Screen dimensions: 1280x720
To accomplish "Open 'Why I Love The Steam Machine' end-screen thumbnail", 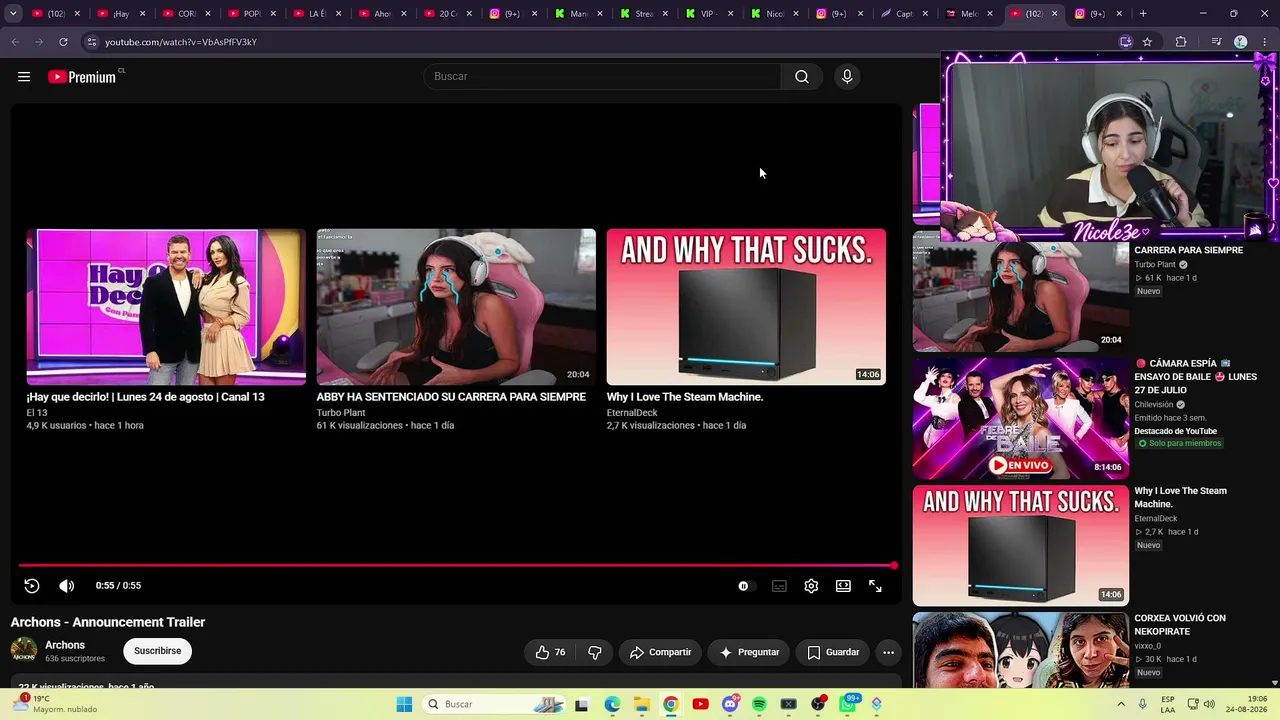I will [746, 307].
